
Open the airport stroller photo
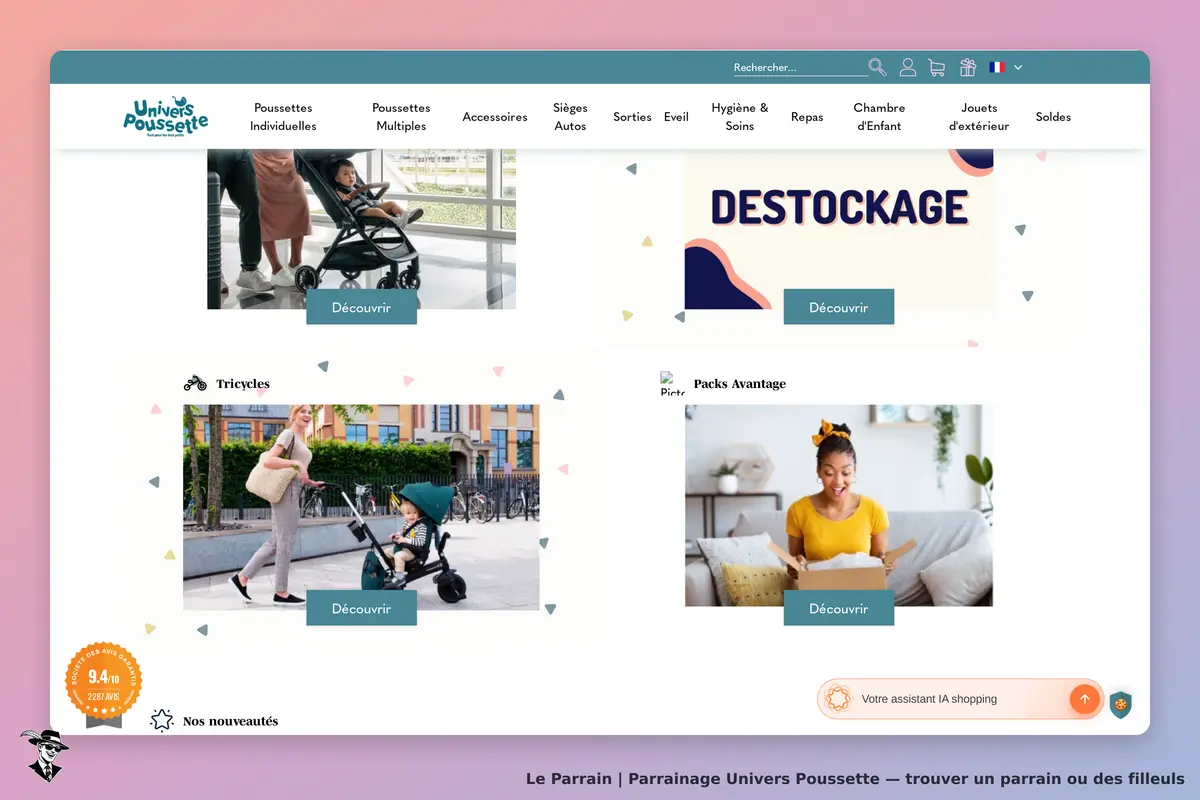click(361, 229)
